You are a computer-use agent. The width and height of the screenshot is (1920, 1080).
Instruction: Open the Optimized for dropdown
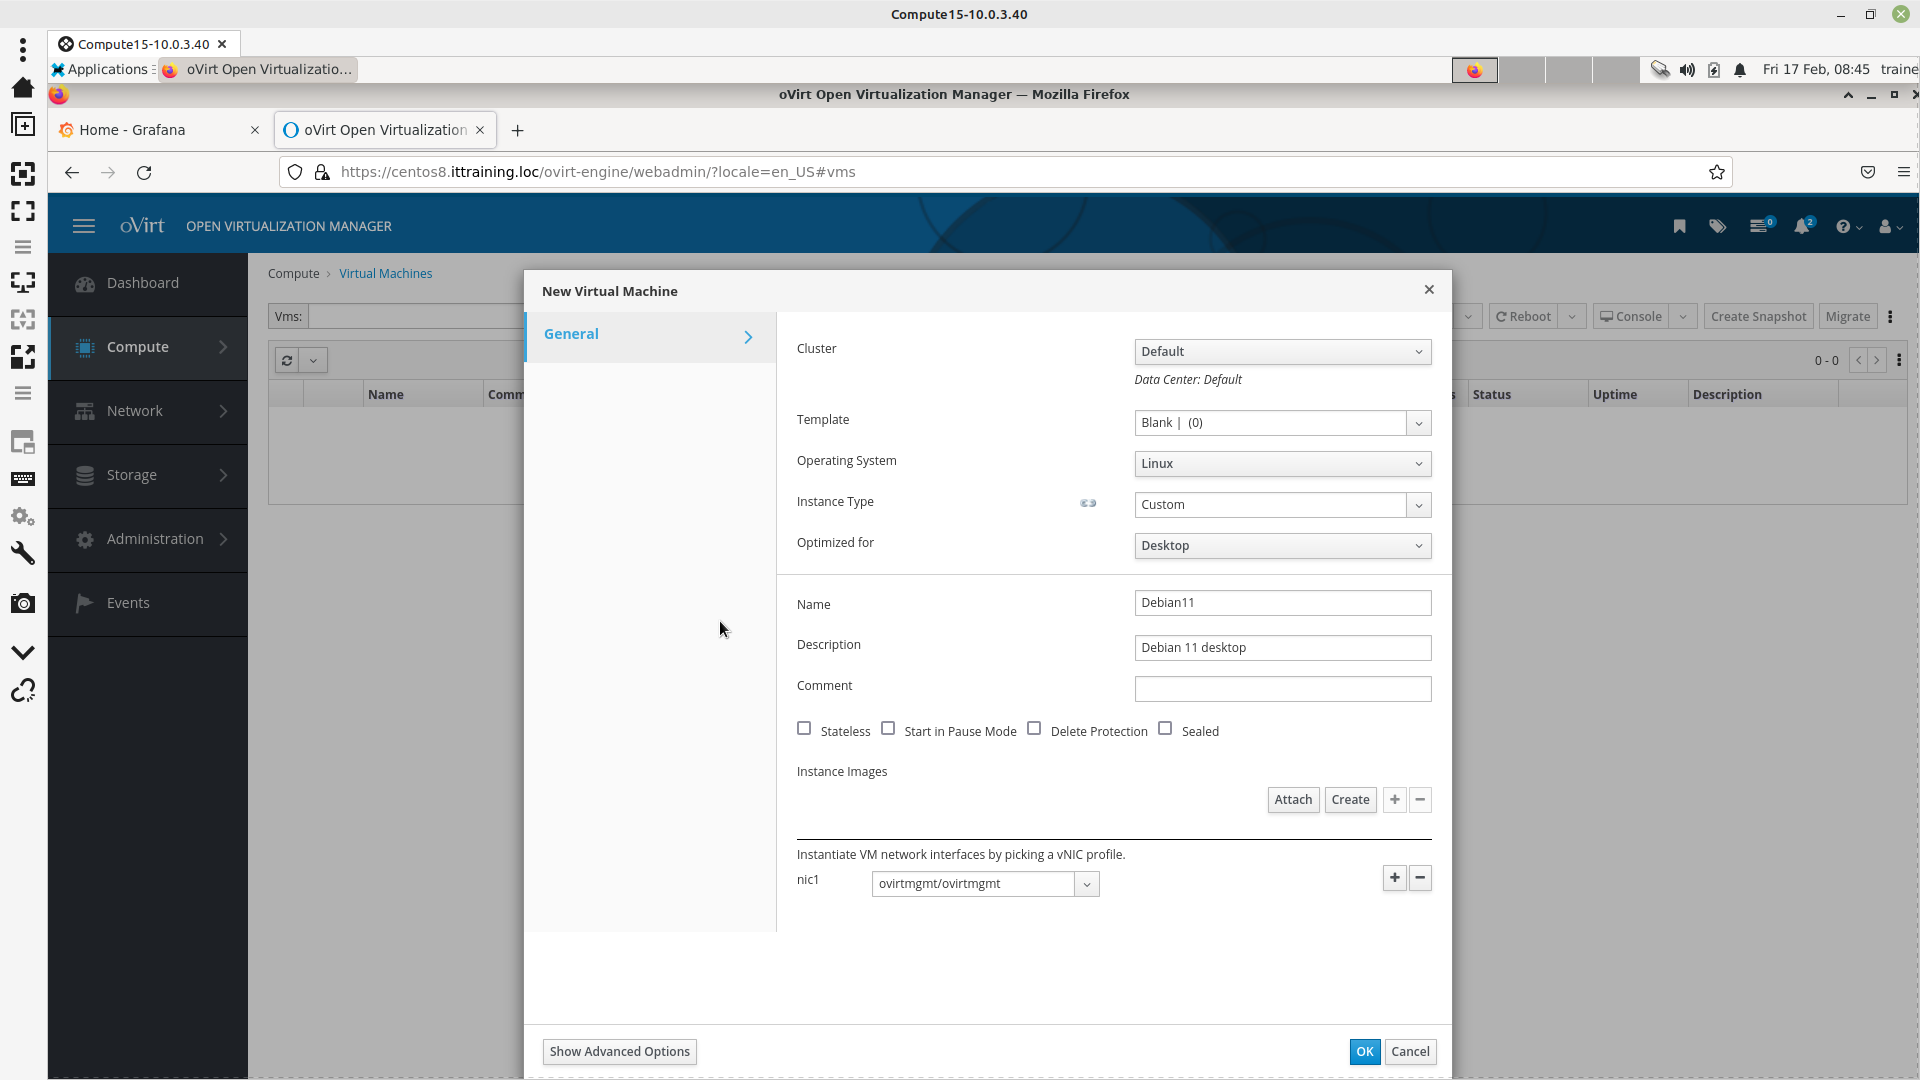pos(1282,546)
